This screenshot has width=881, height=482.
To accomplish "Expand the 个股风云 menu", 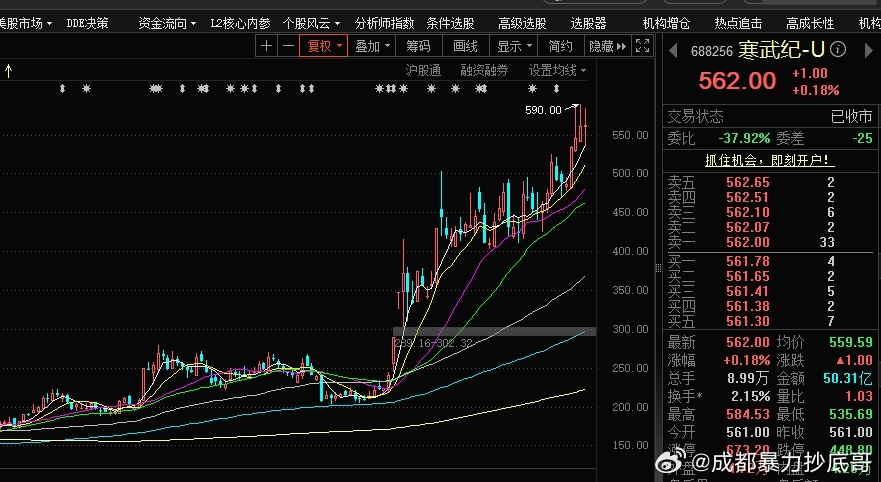I will point(311,23).
